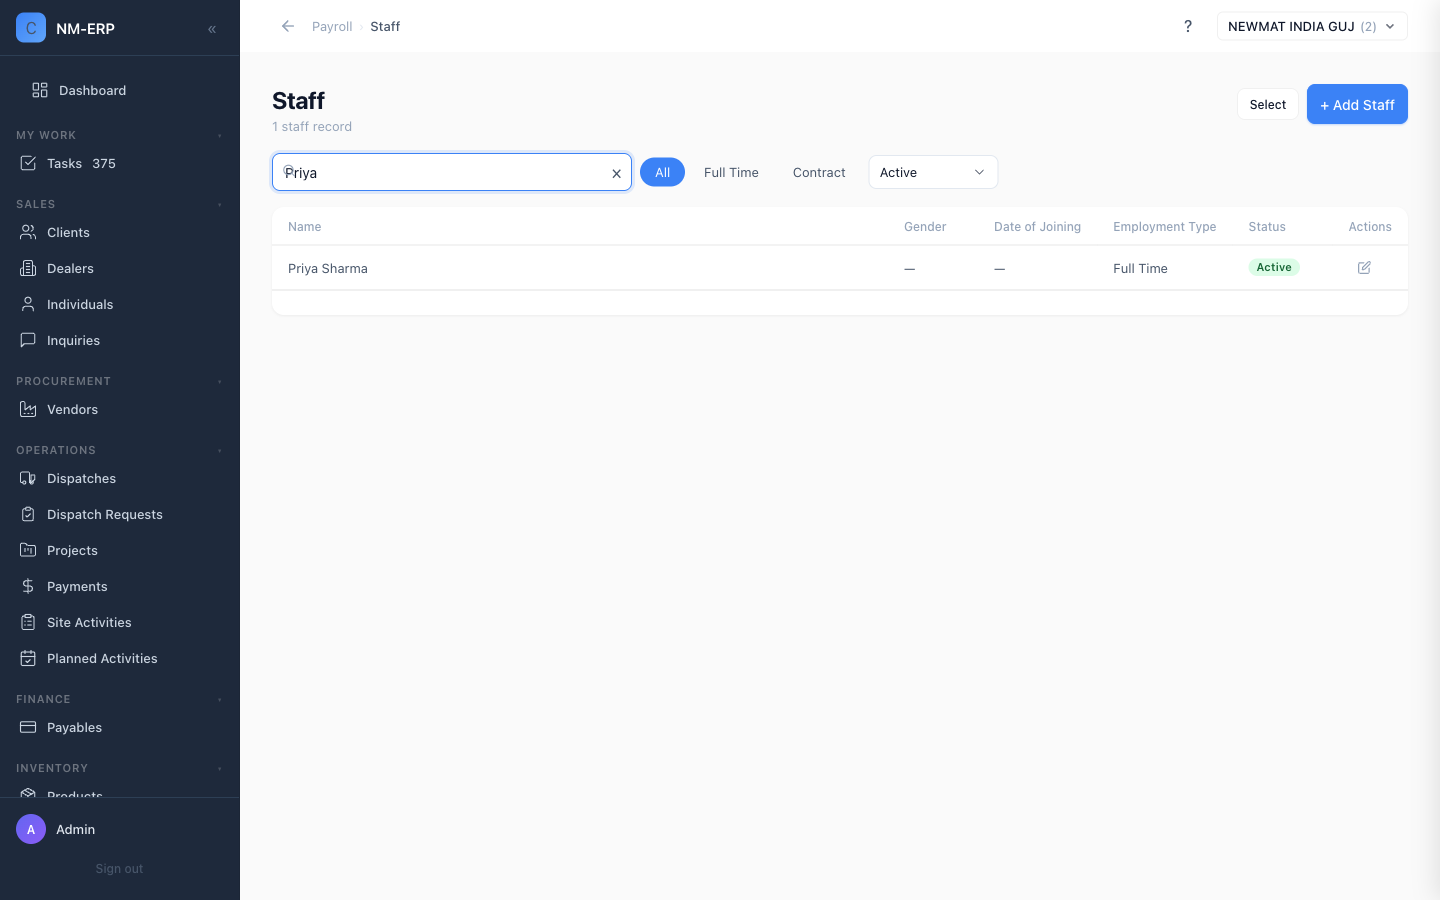Sort by Name column header
This screenshot has width=1440, height=900.
pos(305,227)
